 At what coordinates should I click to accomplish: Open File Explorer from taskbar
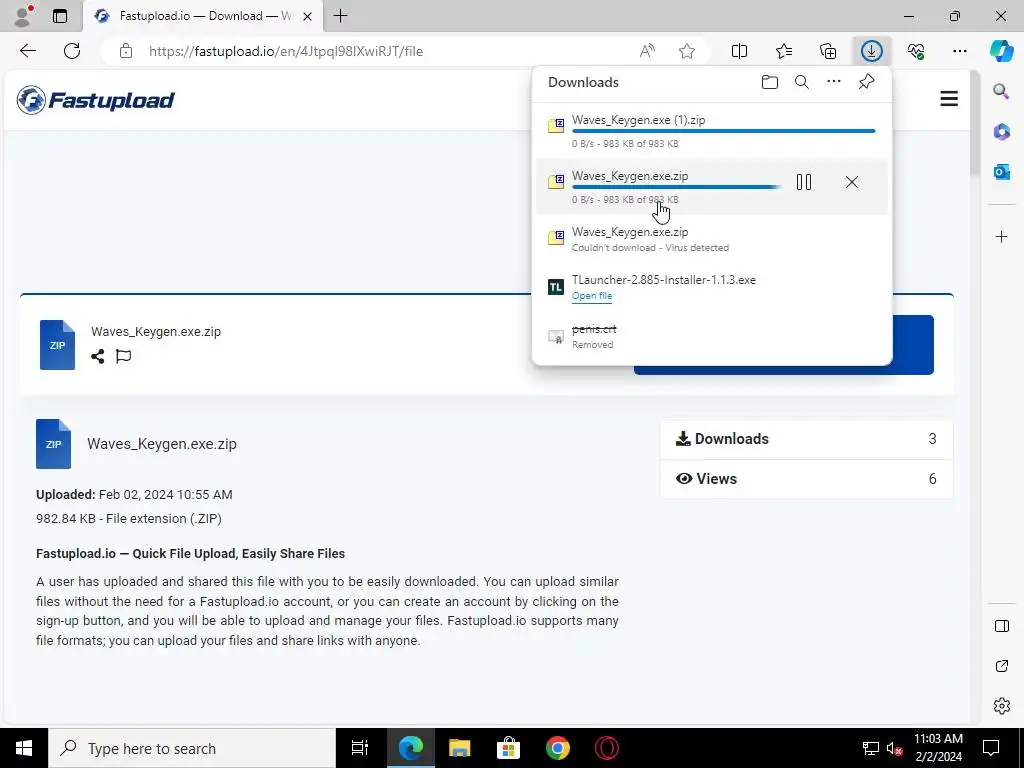click(460, 748)
